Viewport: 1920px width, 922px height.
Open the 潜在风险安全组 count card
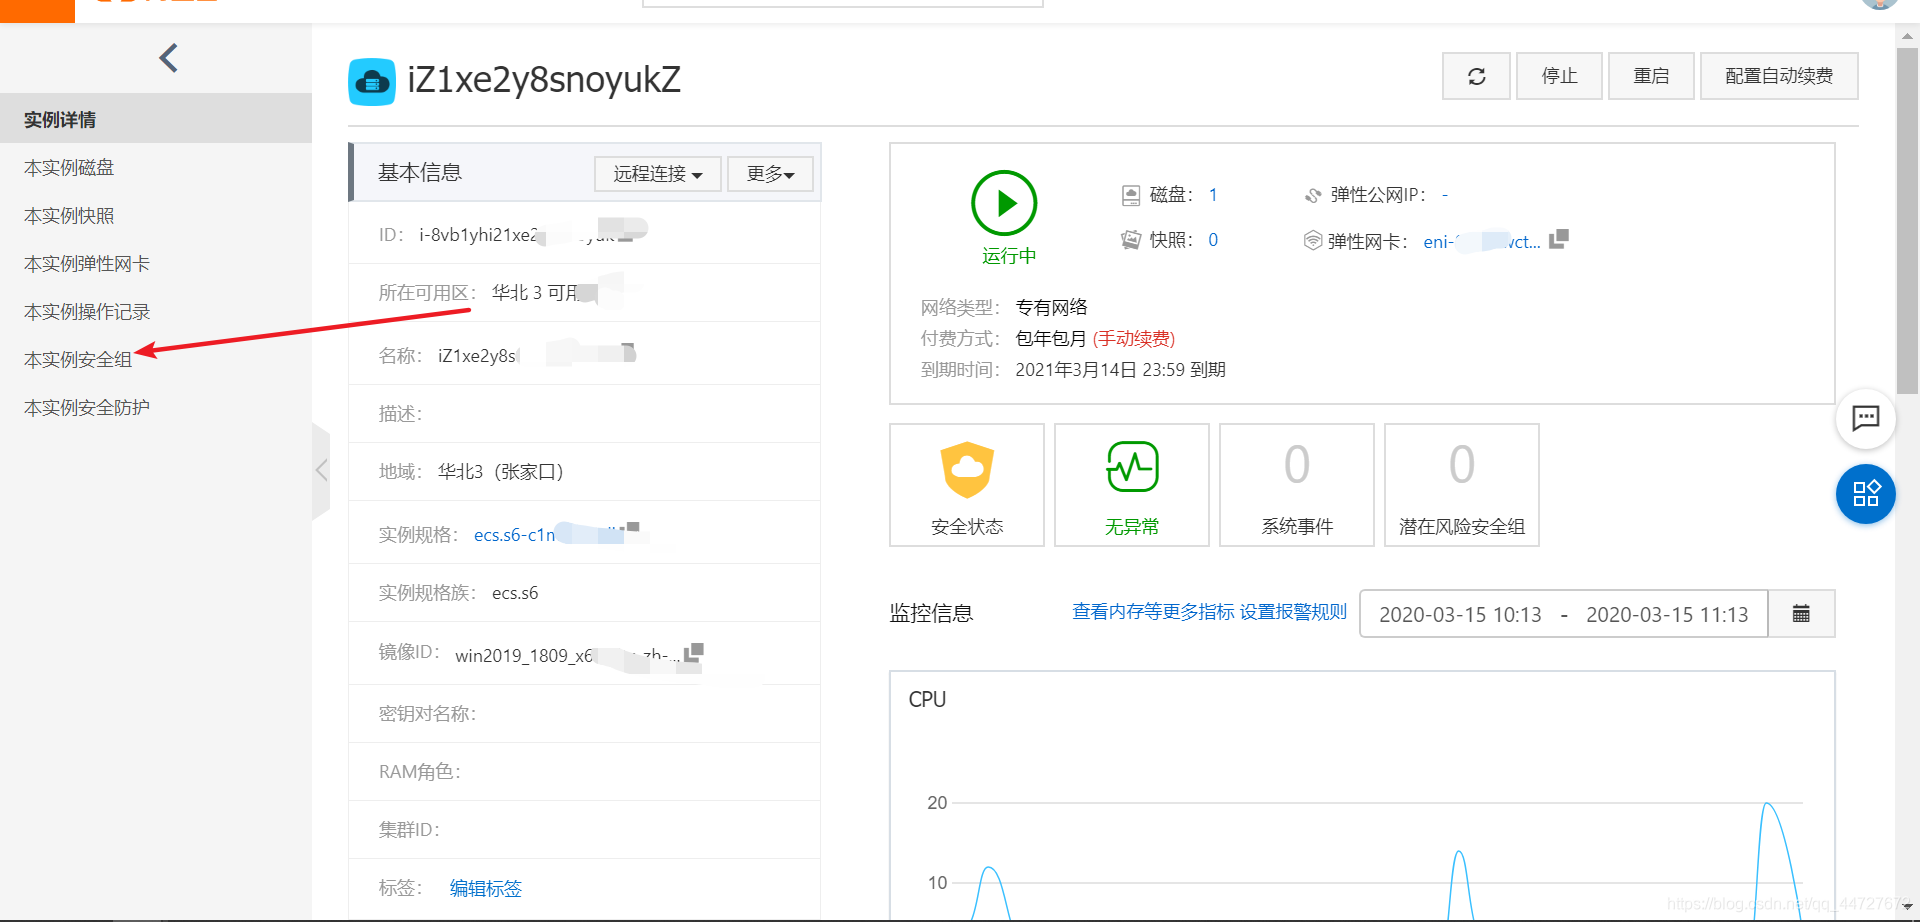pyautogui.click(x=1462, y=485)
